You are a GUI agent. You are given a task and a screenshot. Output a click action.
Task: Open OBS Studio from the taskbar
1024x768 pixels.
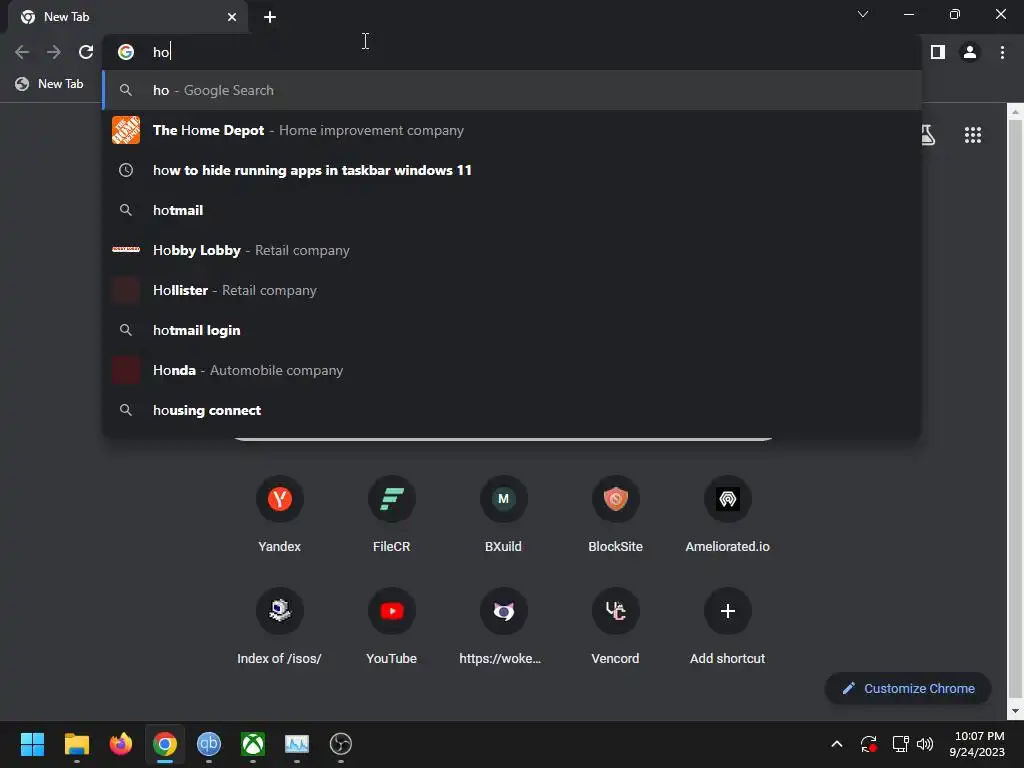coord(341,744)
